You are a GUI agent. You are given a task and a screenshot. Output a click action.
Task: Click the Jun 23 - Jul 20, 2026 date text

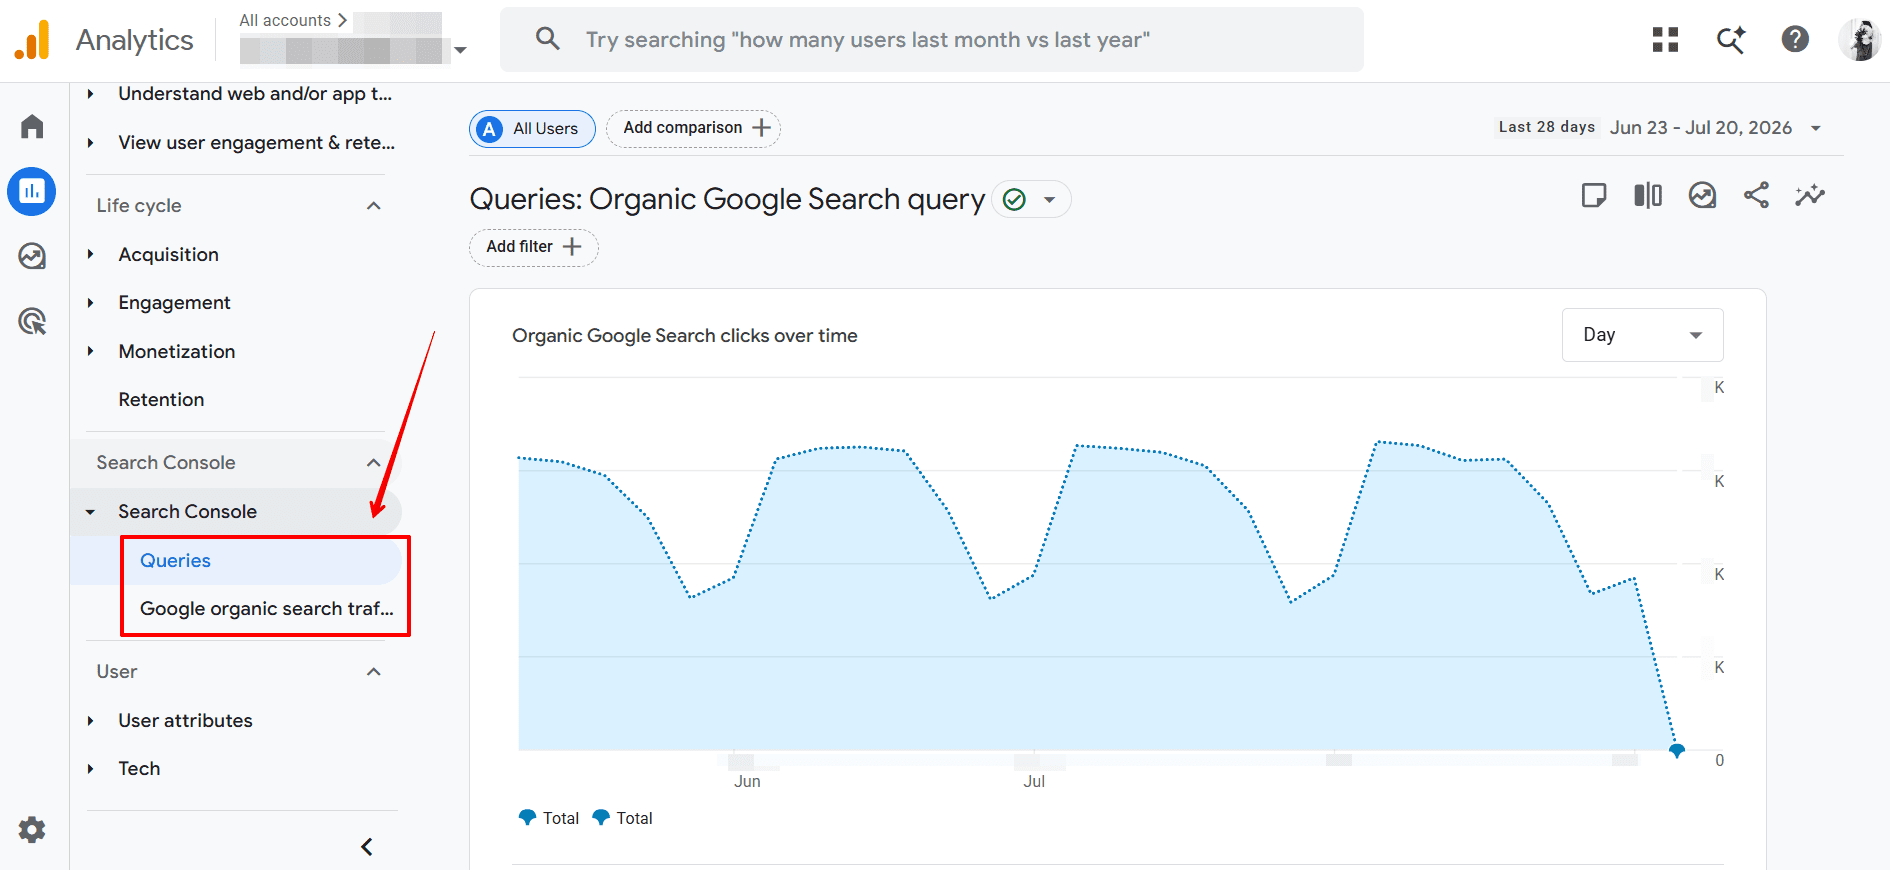(1701, 128)
